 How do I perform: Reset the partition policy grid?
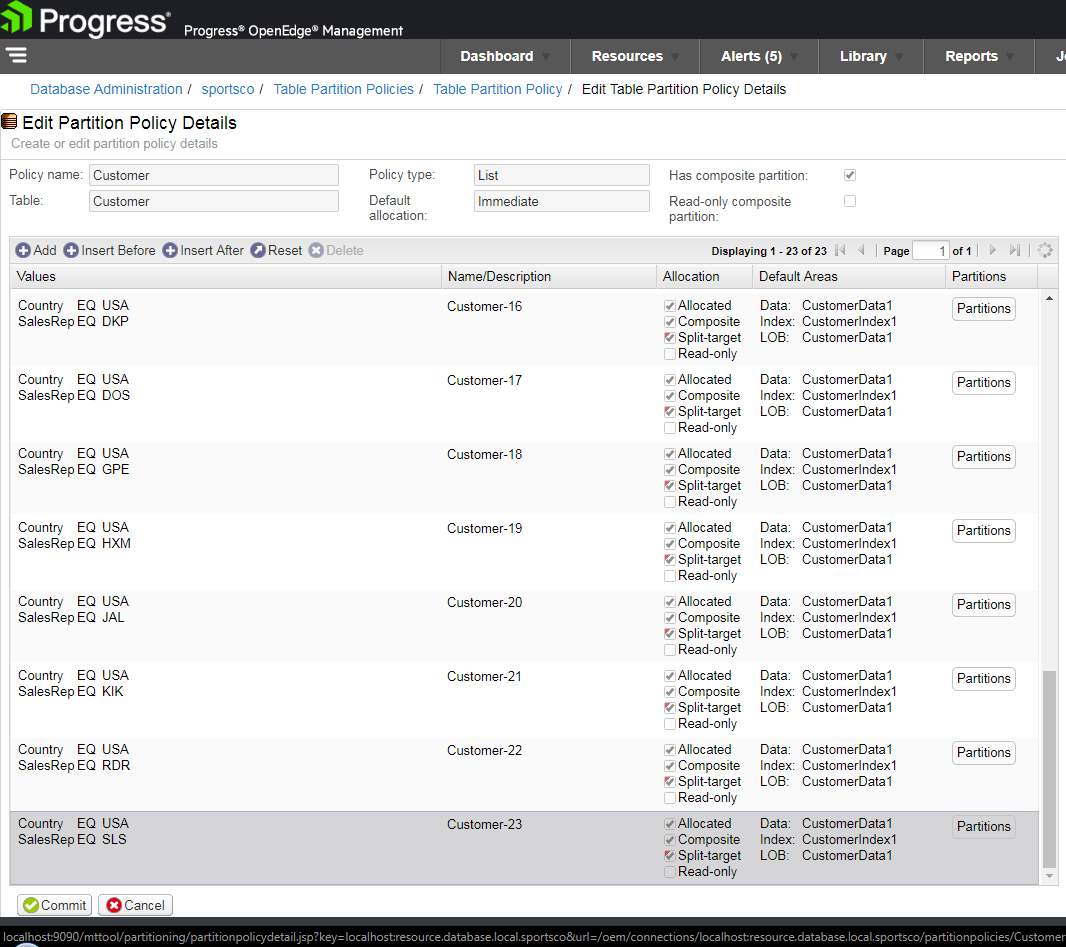[276, 250]
